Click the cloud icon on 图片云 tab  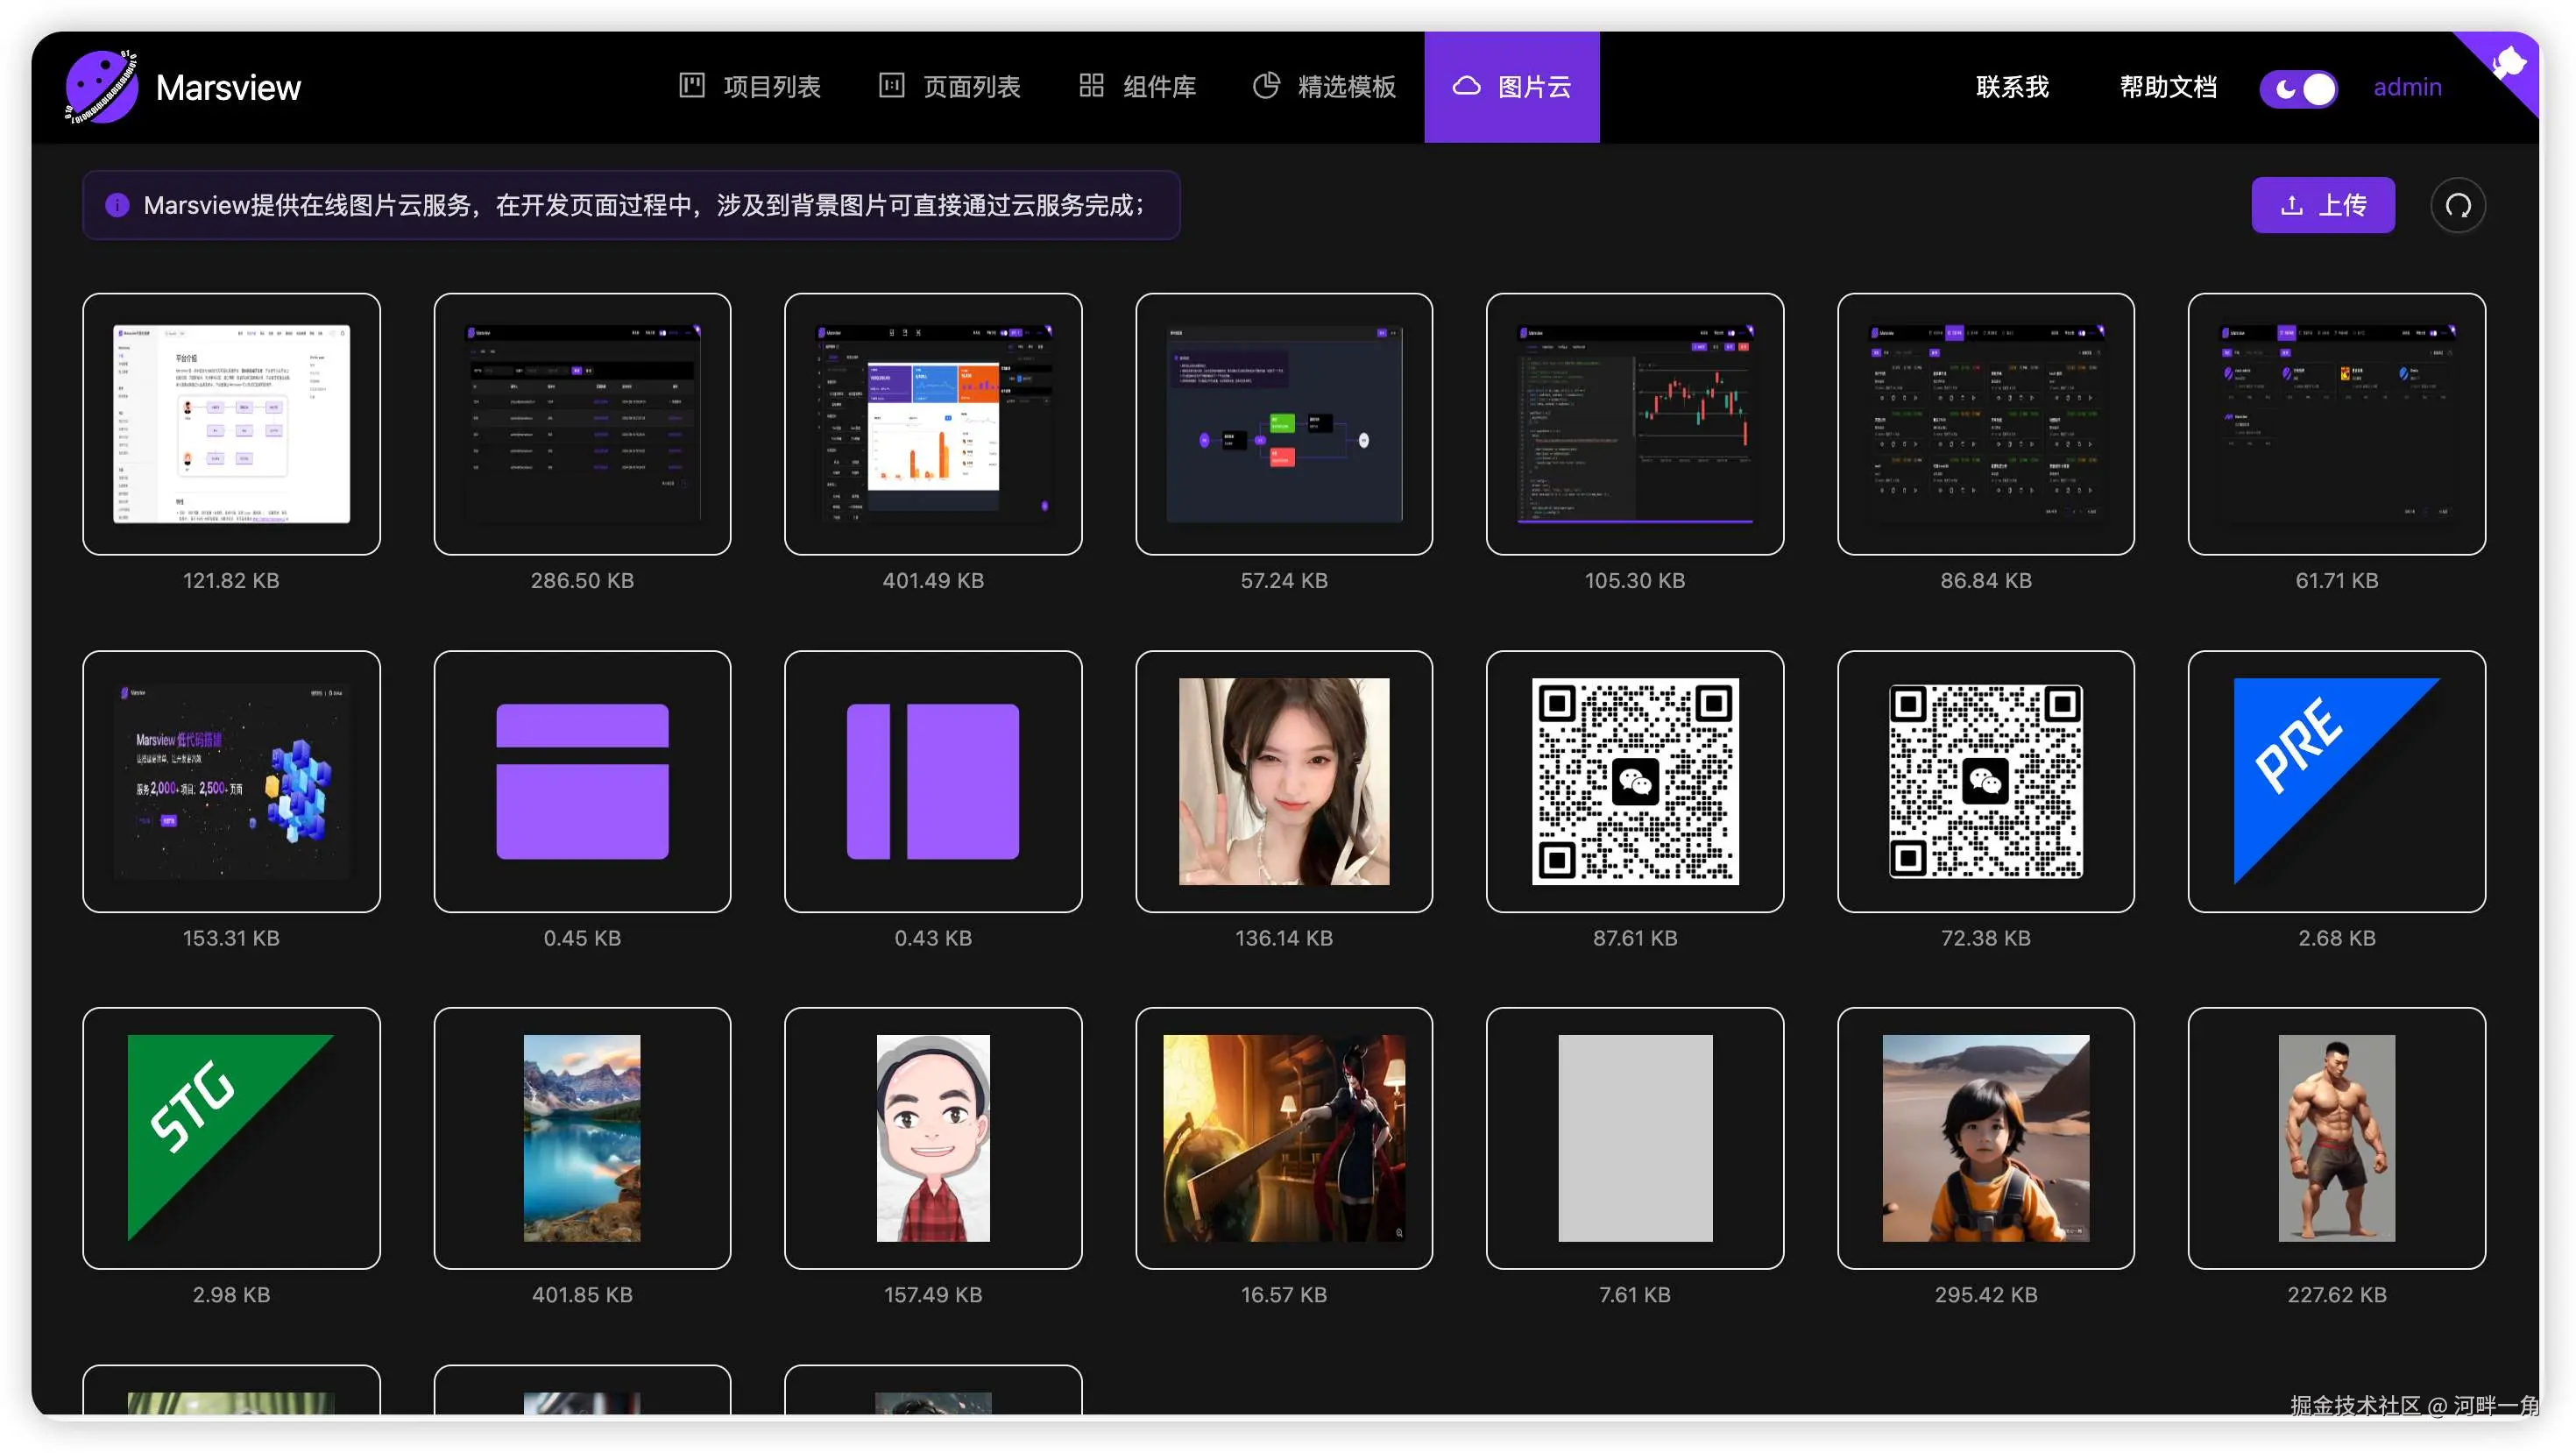pos(1465,86)
